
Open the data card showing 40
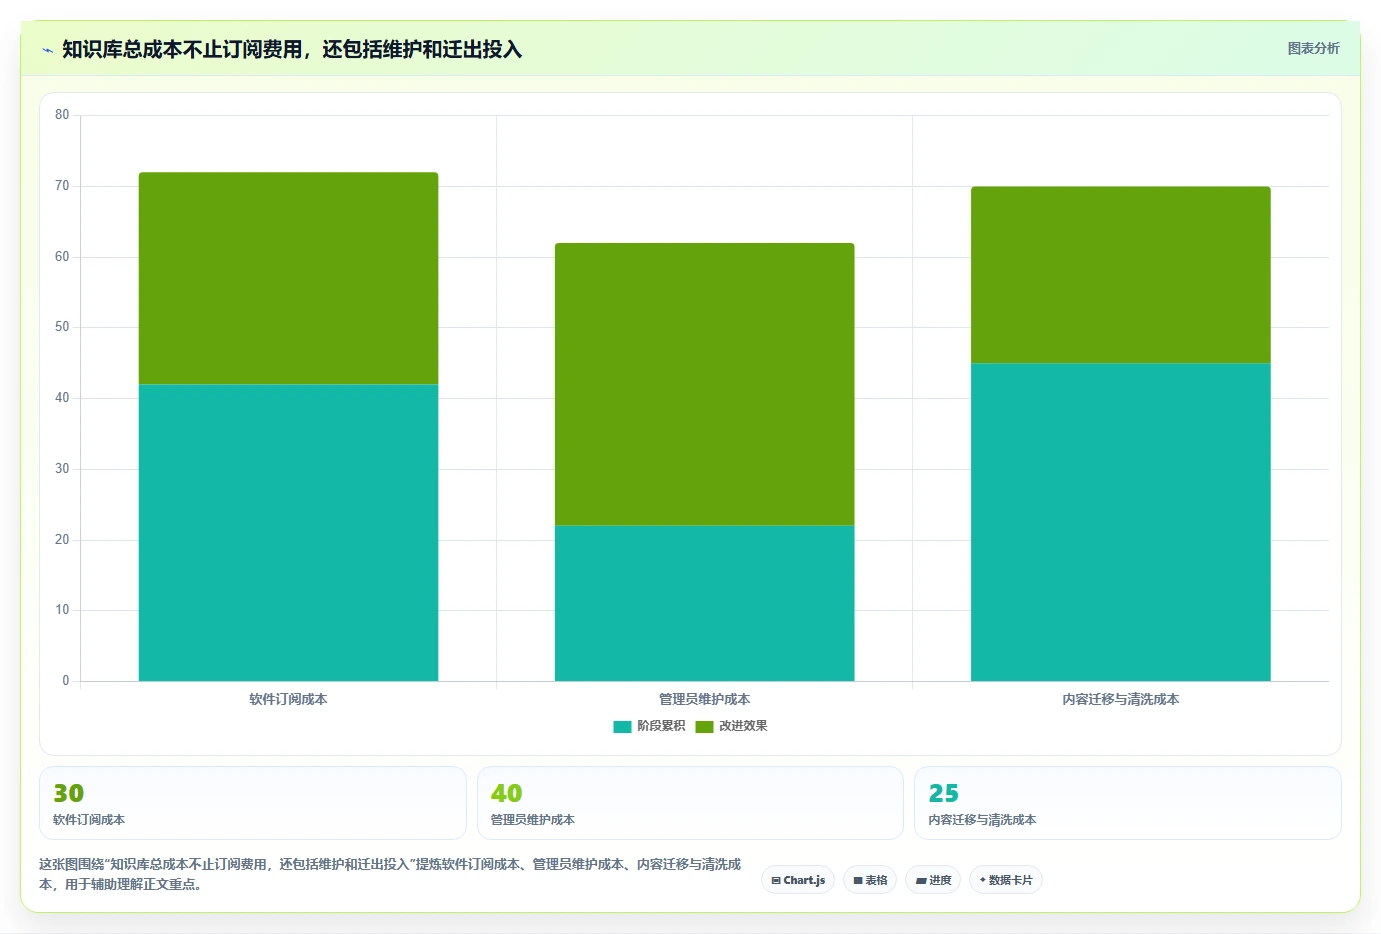690,803
